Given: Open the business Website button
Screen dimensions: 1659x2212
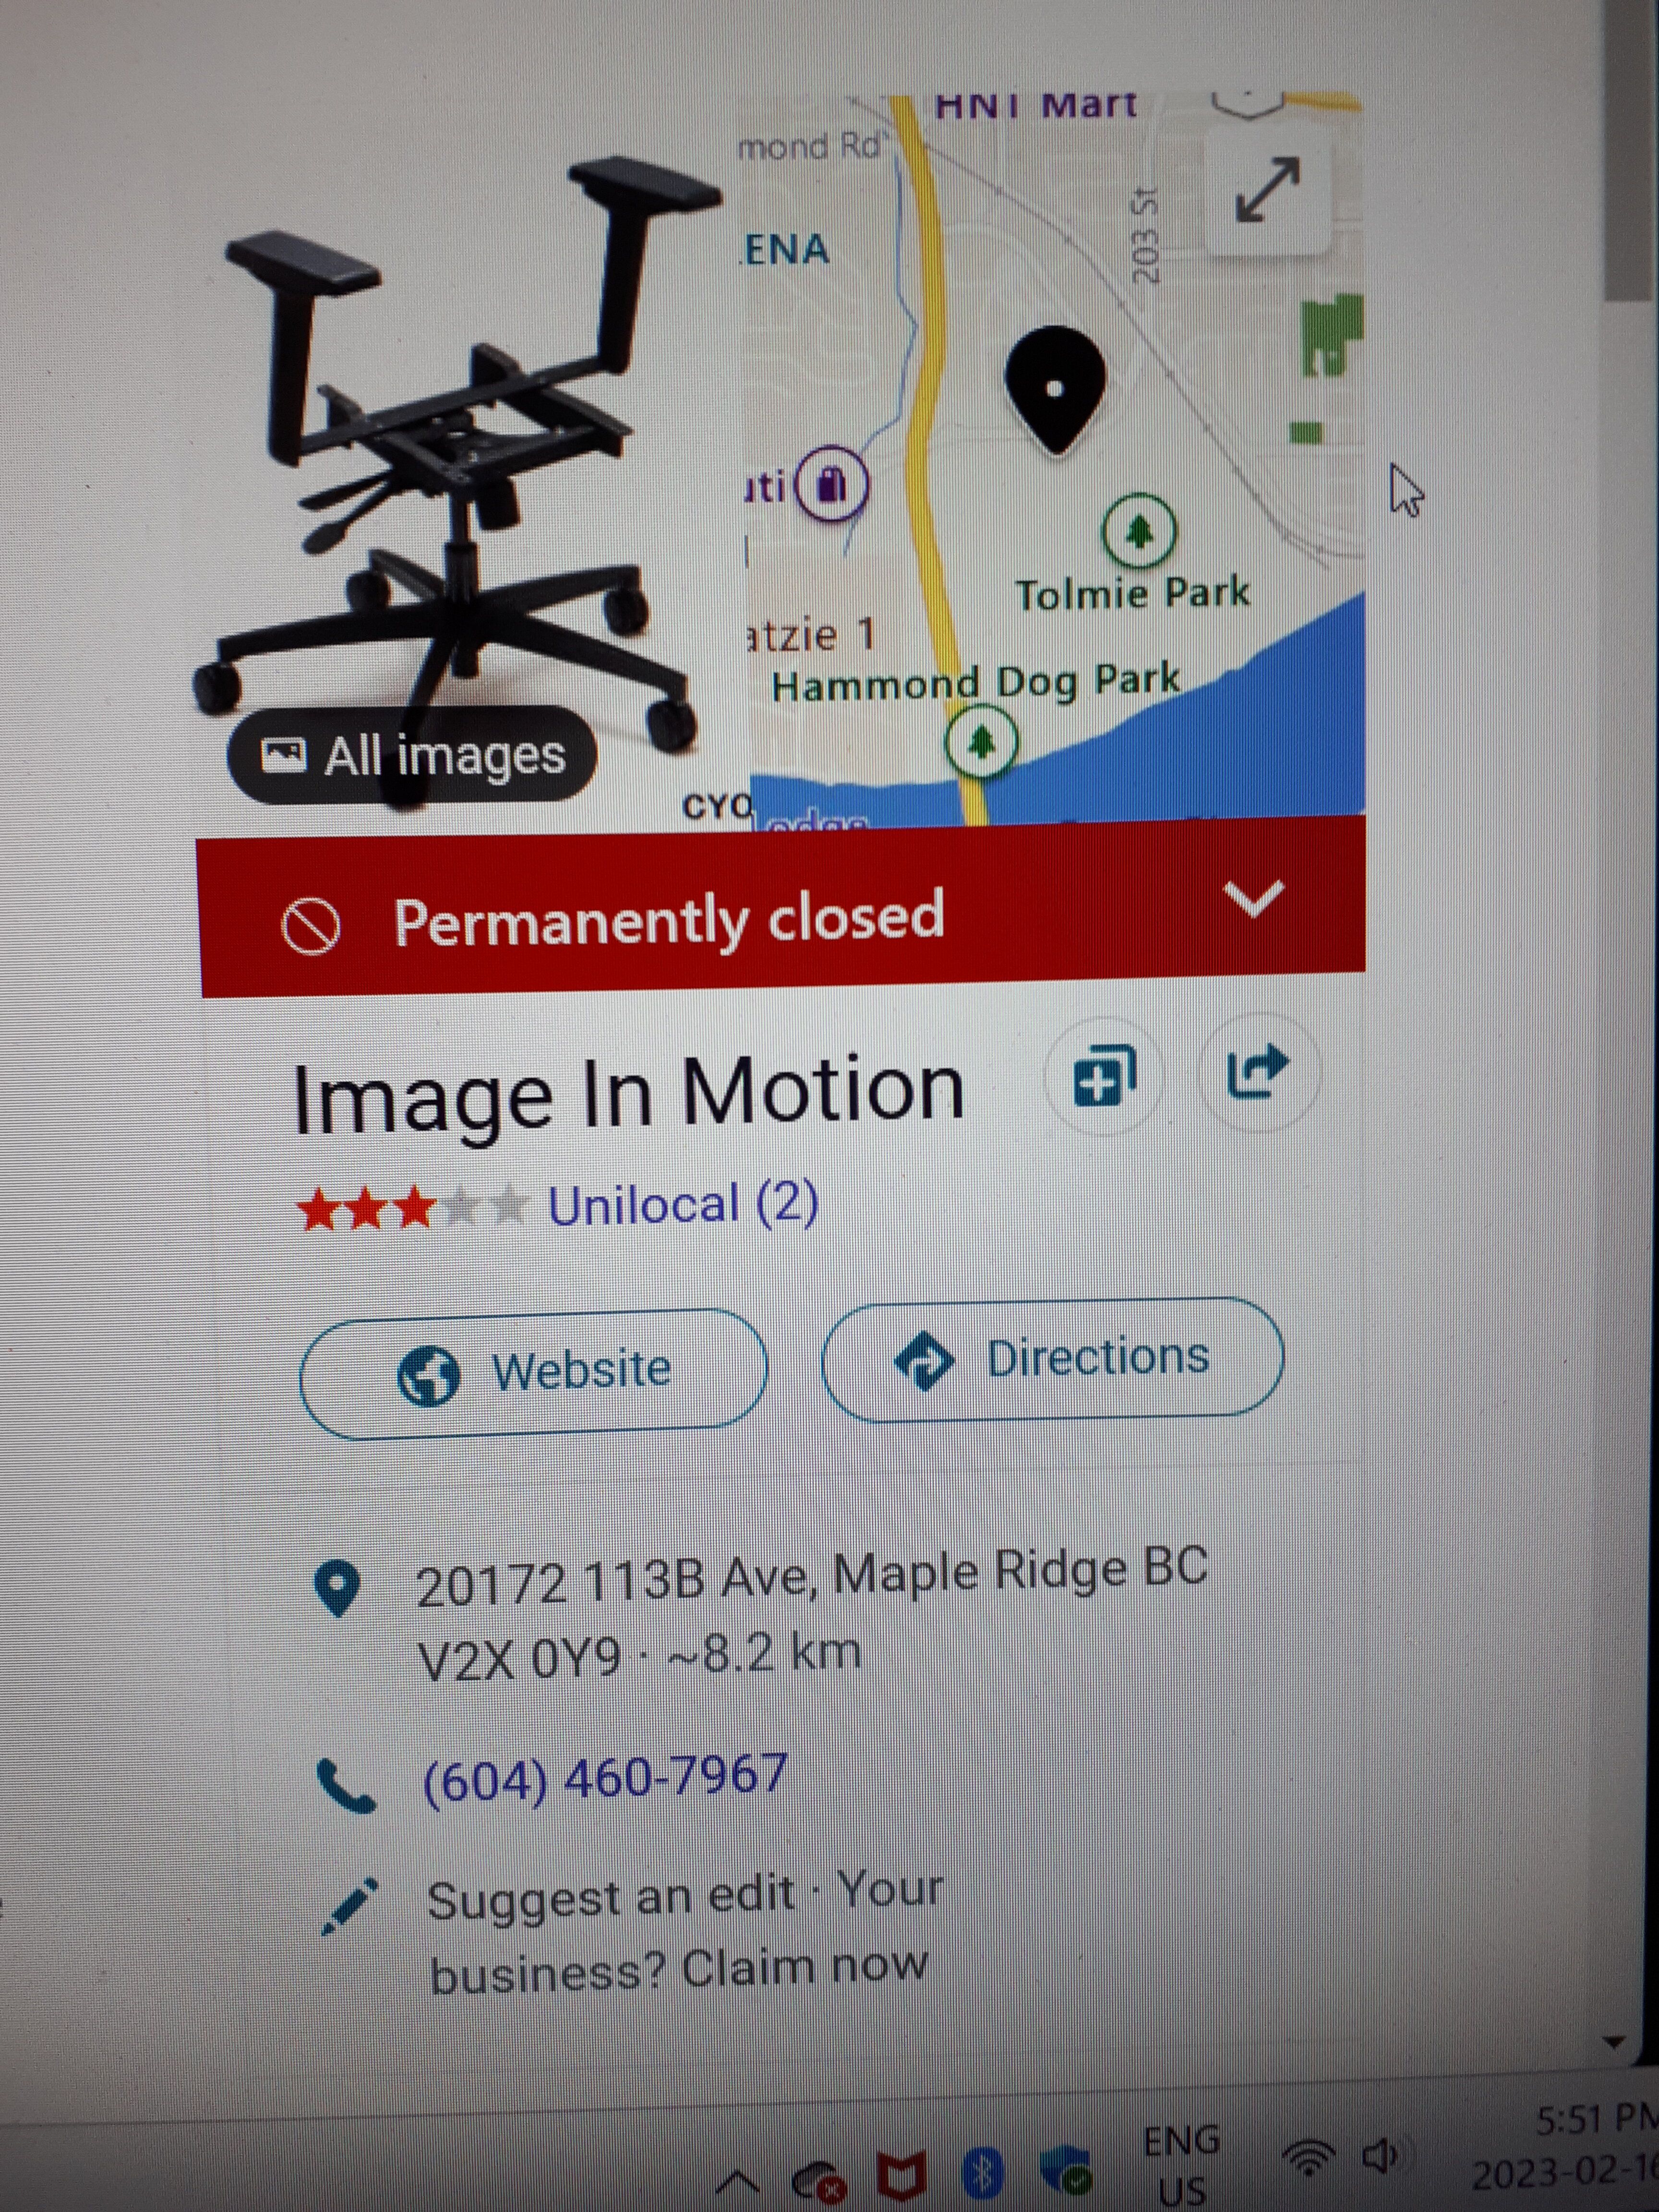Looking at the screenshot, I should 534,1372.
